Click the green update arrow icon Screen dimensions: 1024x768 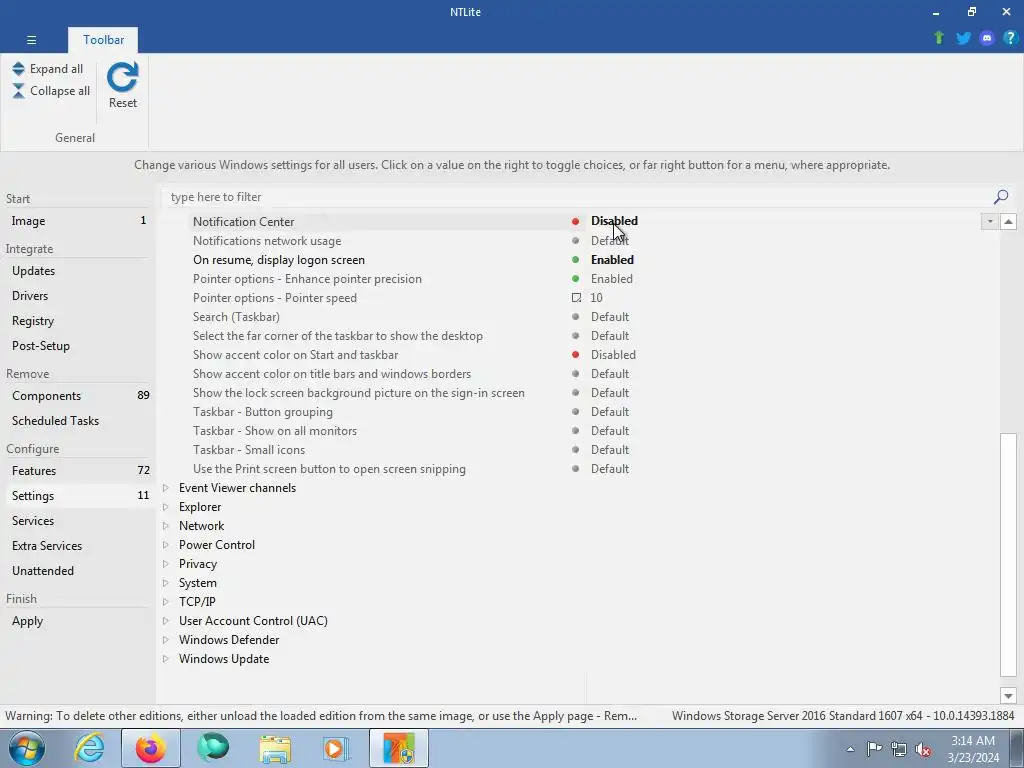(939, 38)
